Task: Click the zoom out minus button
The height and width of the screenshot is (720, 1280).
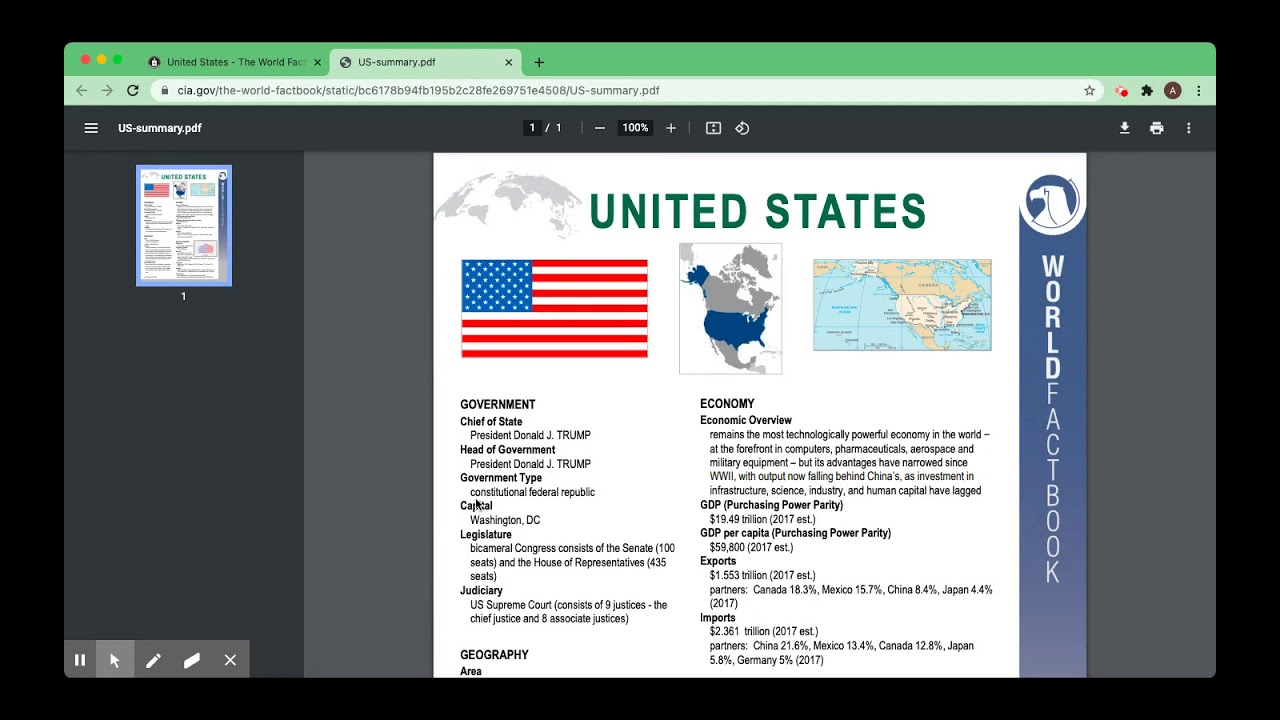Action: point(600,128)
